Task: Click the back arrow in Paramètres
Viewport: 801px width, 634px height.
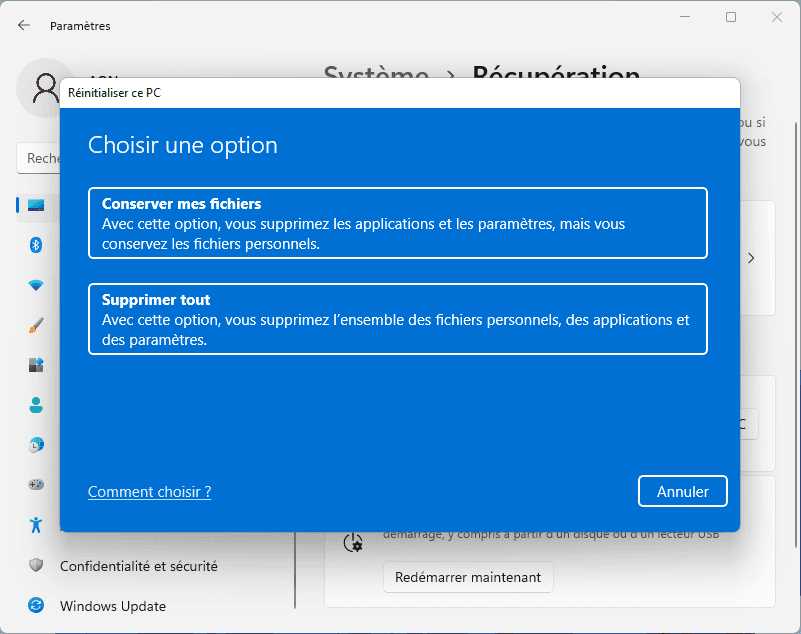Action: point(24,25)
